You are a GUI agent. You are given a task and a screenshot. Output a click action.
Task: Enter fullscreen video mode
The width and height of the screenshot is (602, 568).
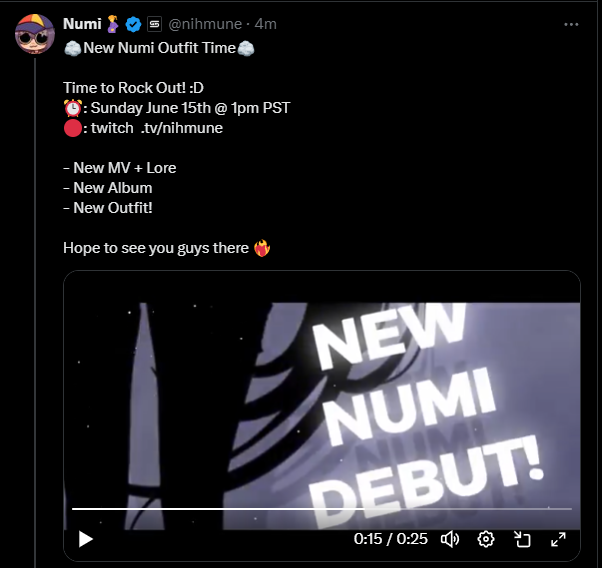coord(558,539)
